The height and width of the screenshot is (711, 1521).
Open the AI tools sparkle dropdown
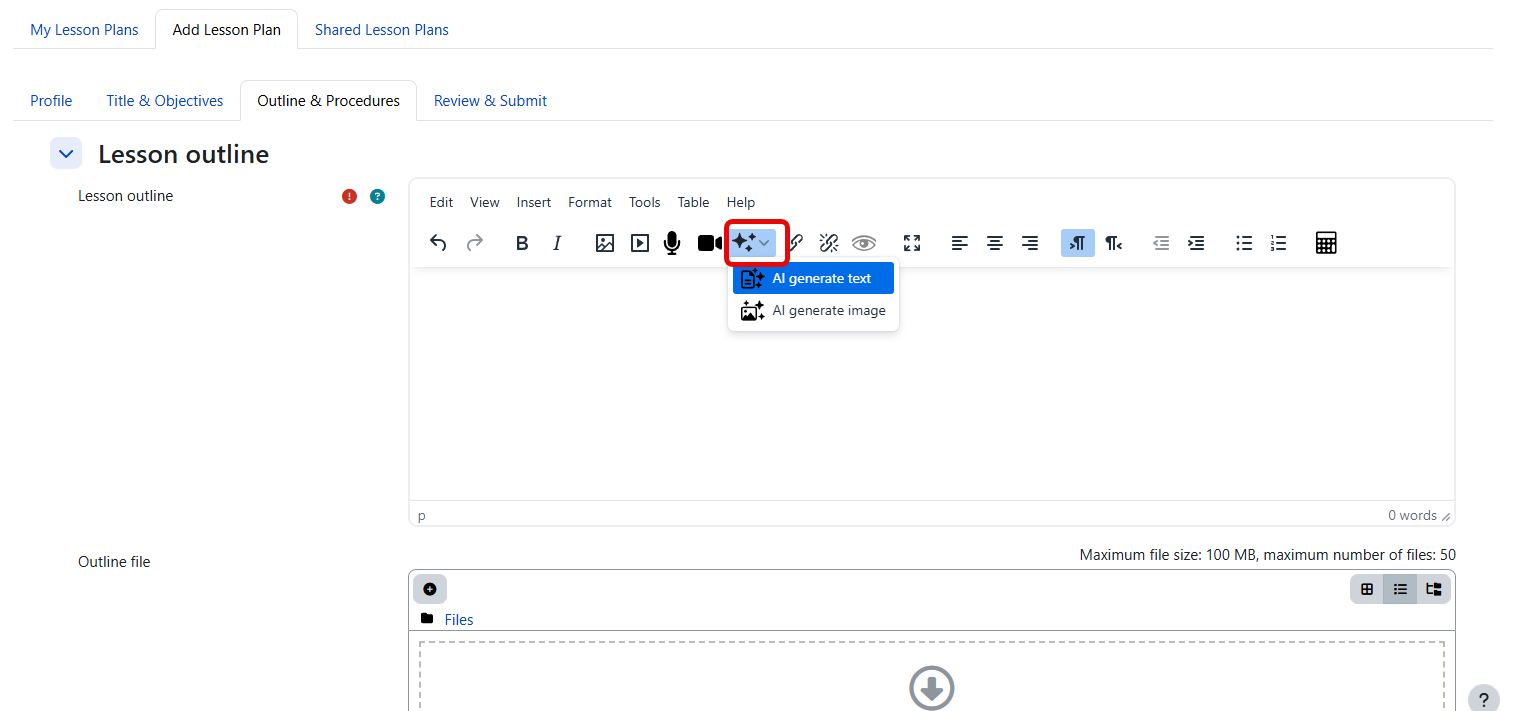point(752,243)
